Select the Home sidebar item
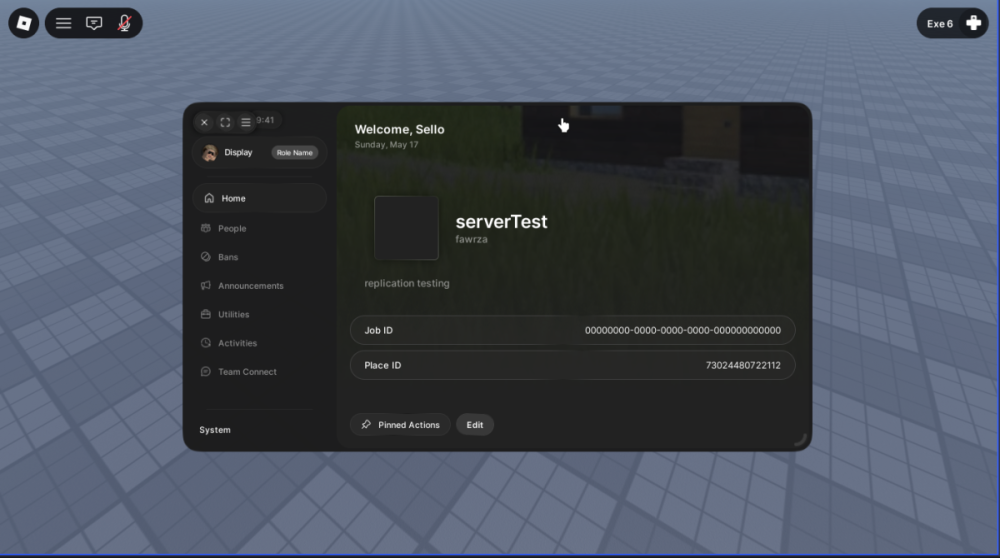The height and width of the screenshot is (558, 1000). [260, 198]
